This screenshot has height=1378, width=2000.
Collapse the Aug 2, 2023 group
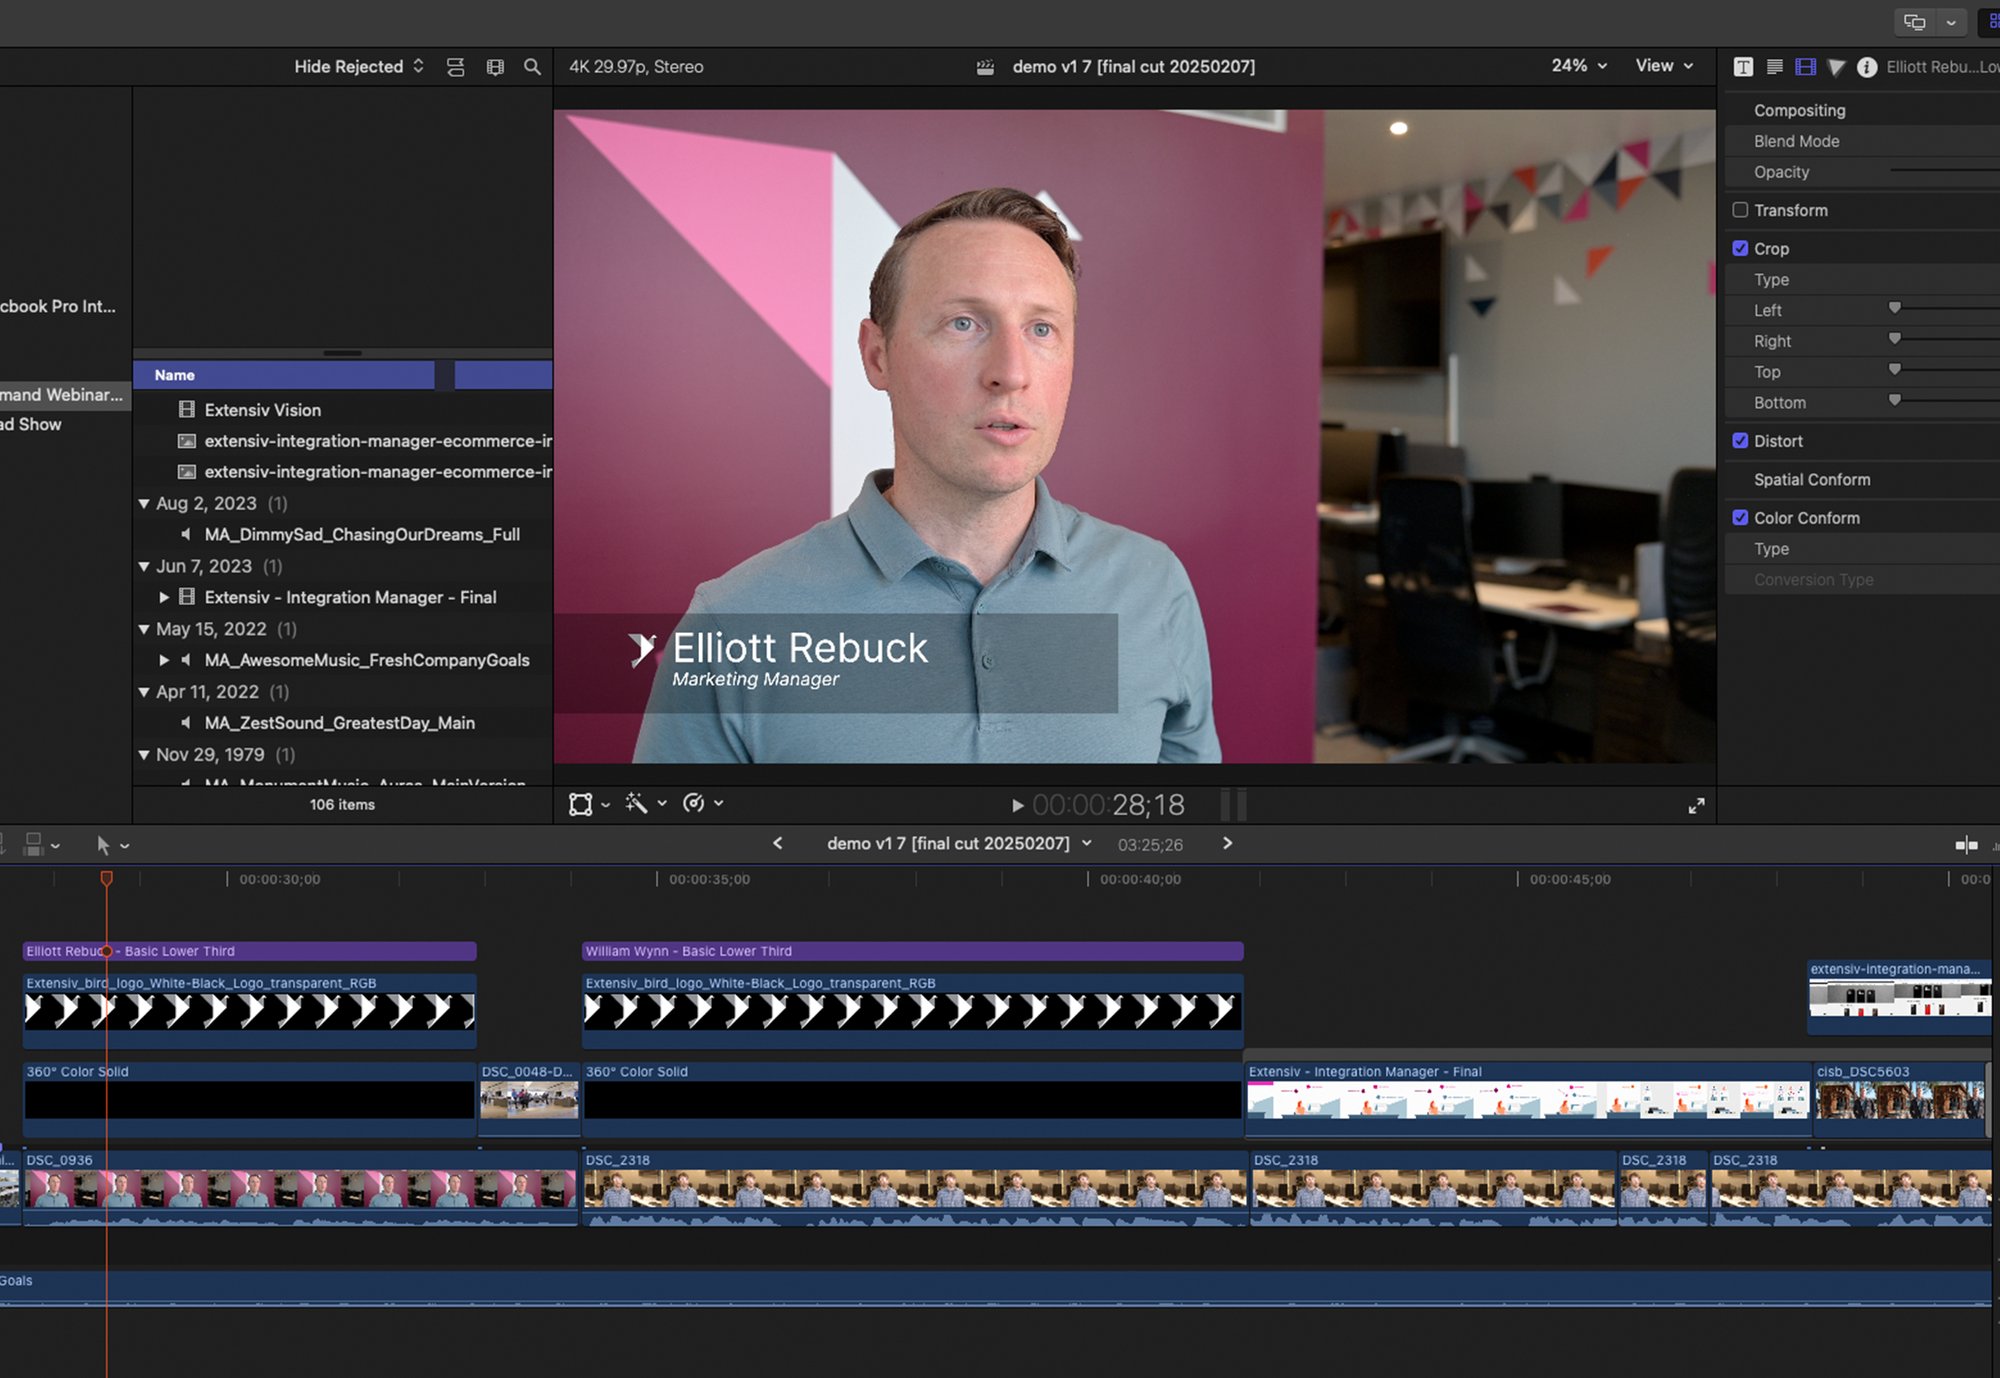(x=144, y=503)
